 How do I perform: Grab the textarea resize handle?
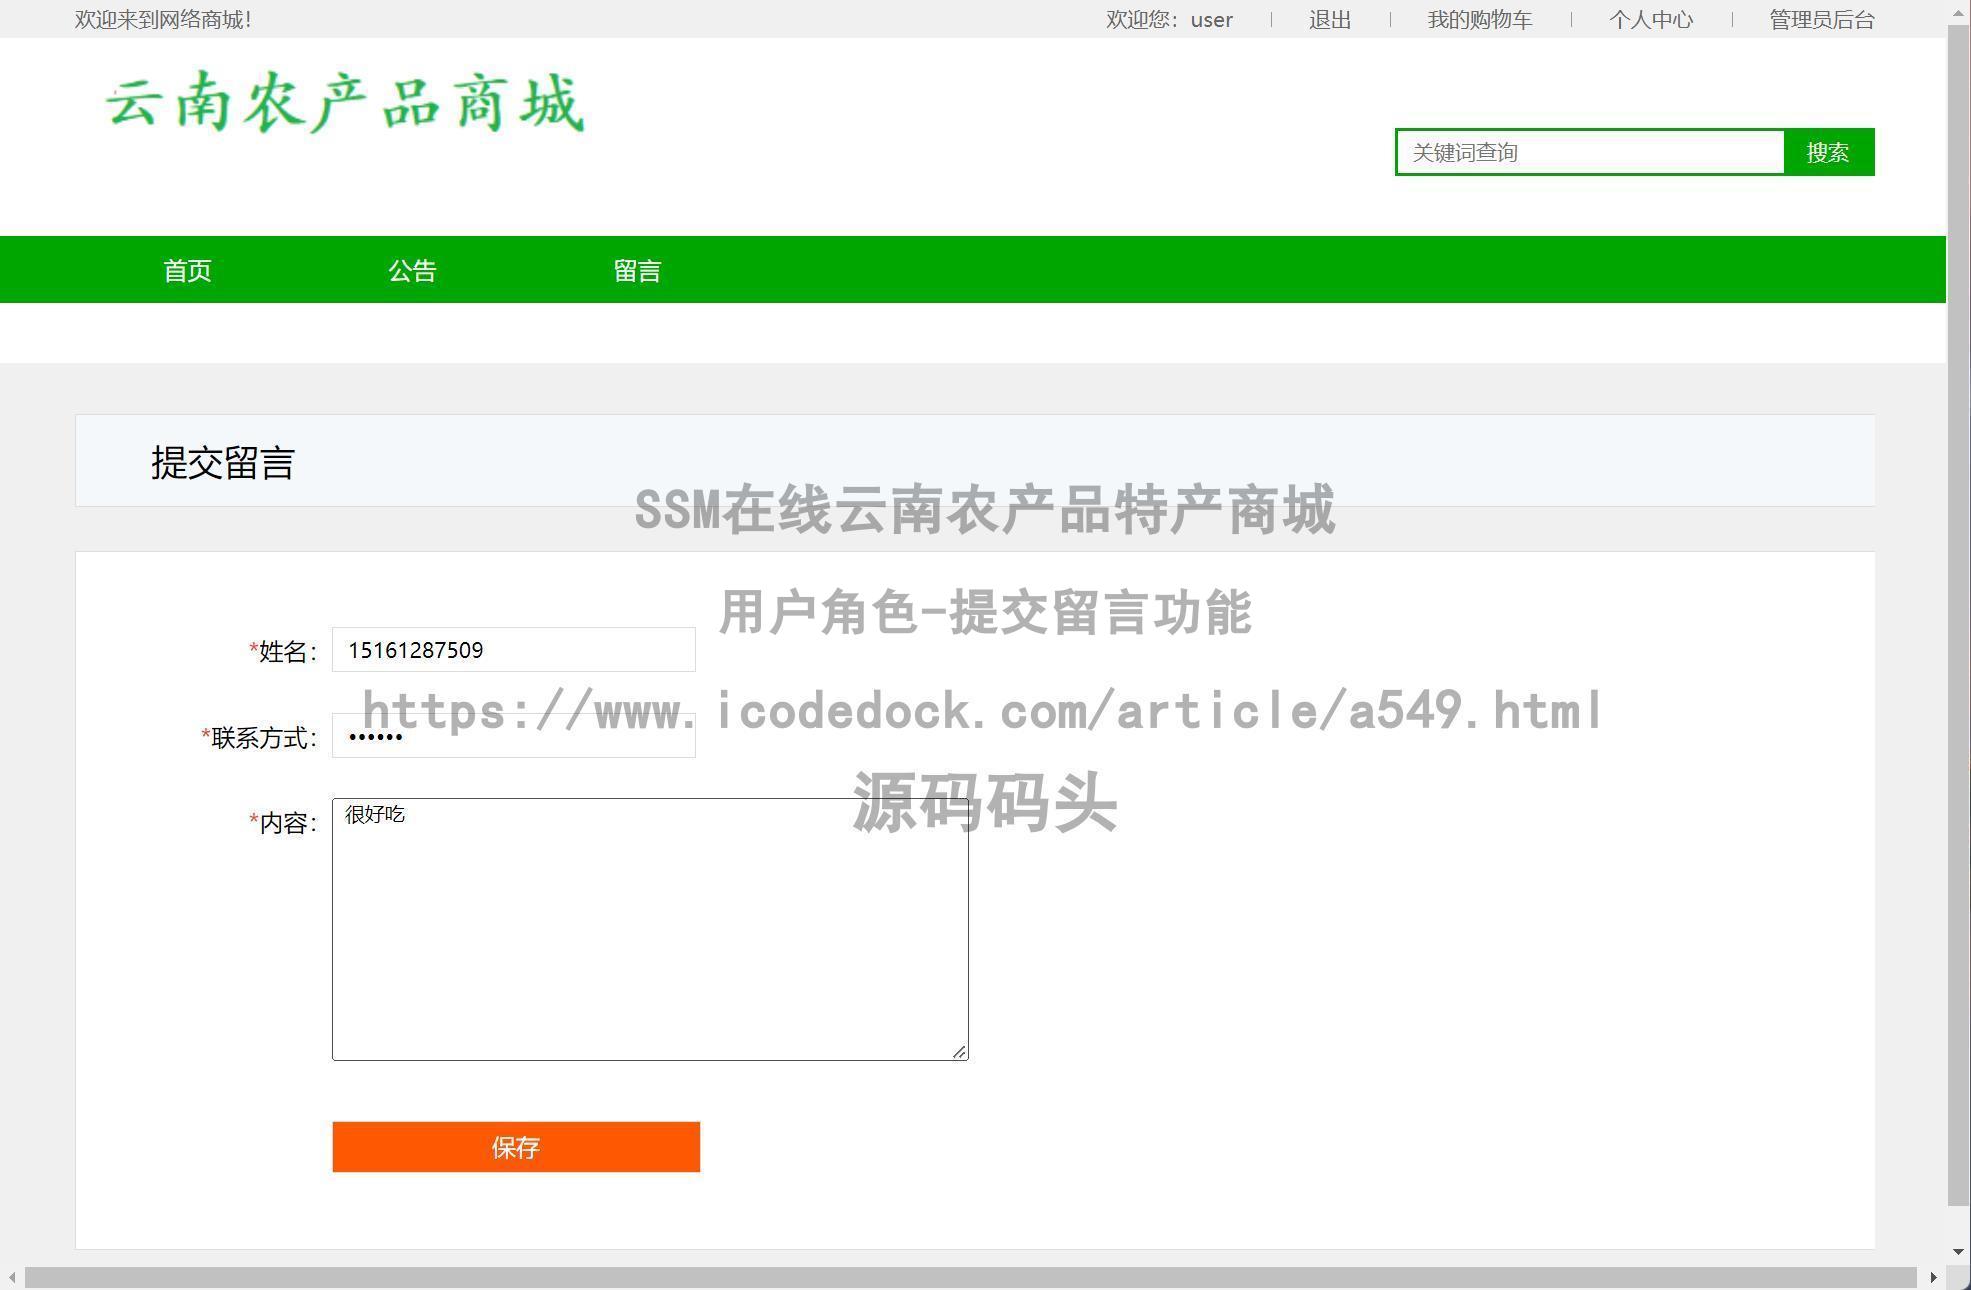959,1051
